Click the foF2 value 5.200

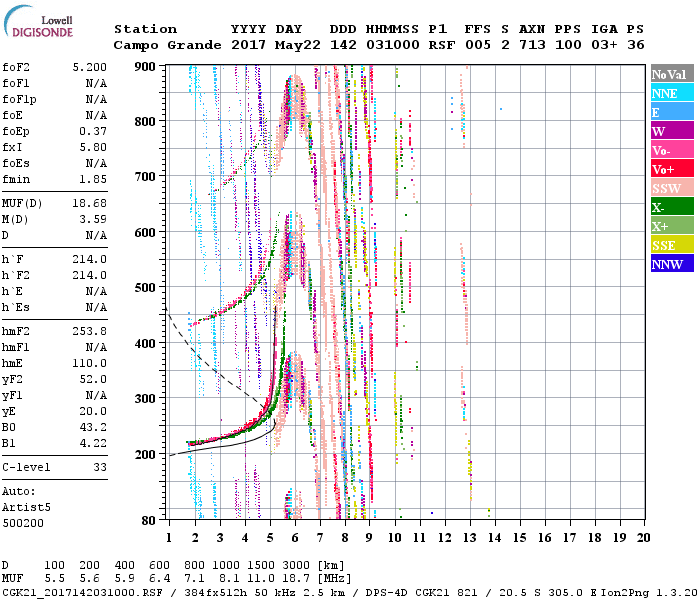click(x=91, y=67)
